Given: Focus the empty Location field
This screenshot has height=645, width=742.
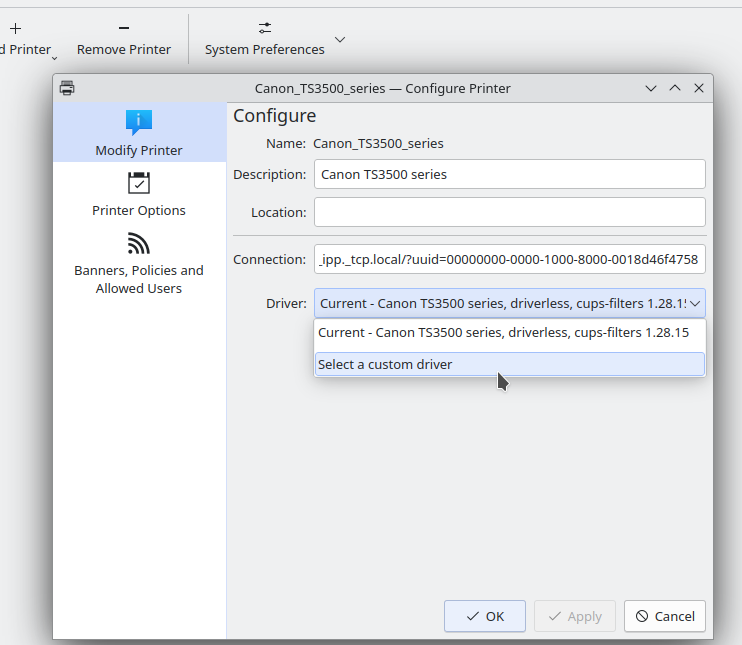Looking at the screenshot, I should coord(509,212).
